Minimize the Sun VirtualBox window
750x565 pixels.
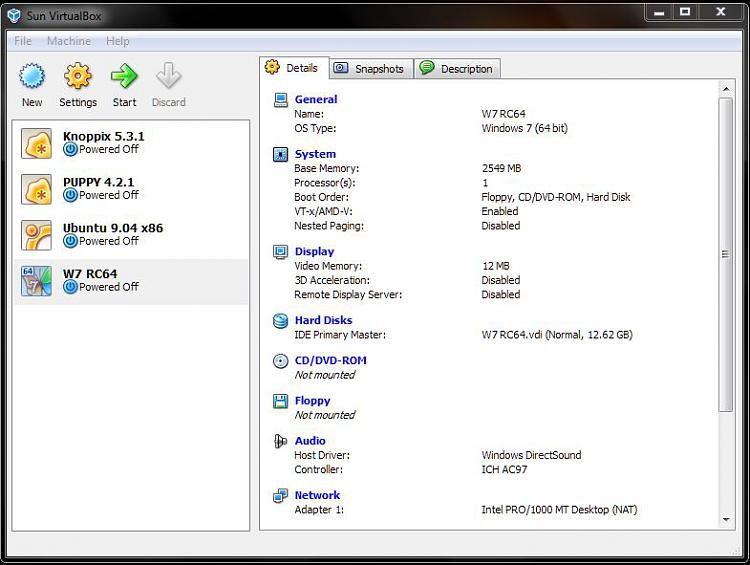[659, 12]
